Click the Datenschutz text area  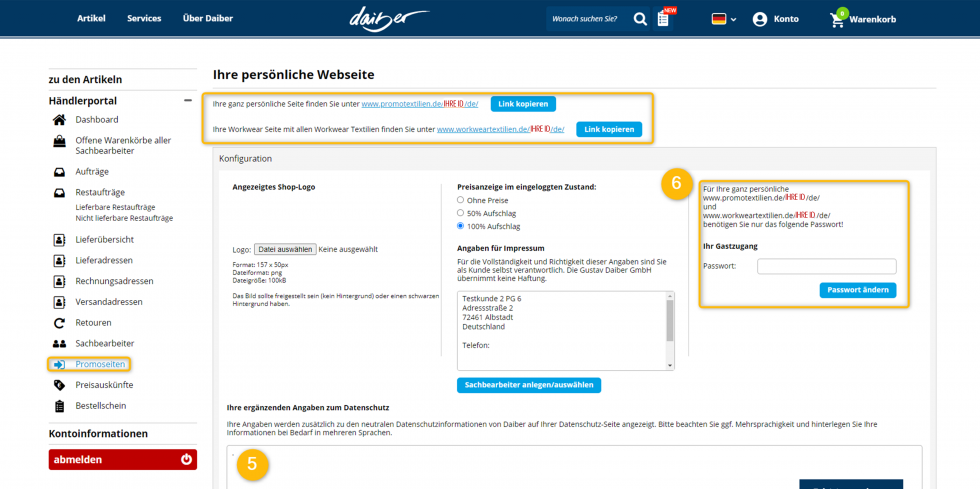[x=574, y=467]
